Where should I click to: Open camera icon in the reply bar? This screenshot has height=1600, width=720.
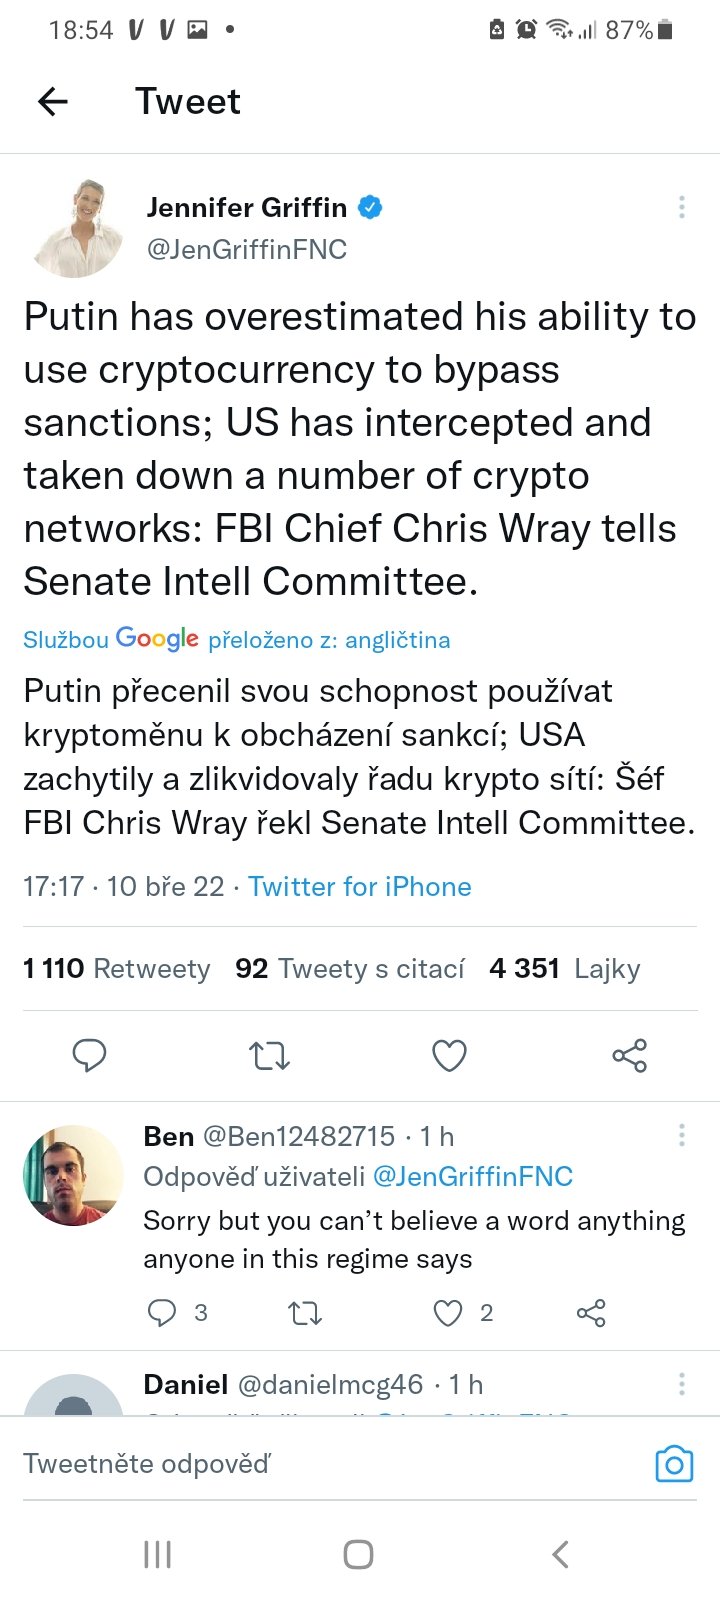pos(674,1464)
